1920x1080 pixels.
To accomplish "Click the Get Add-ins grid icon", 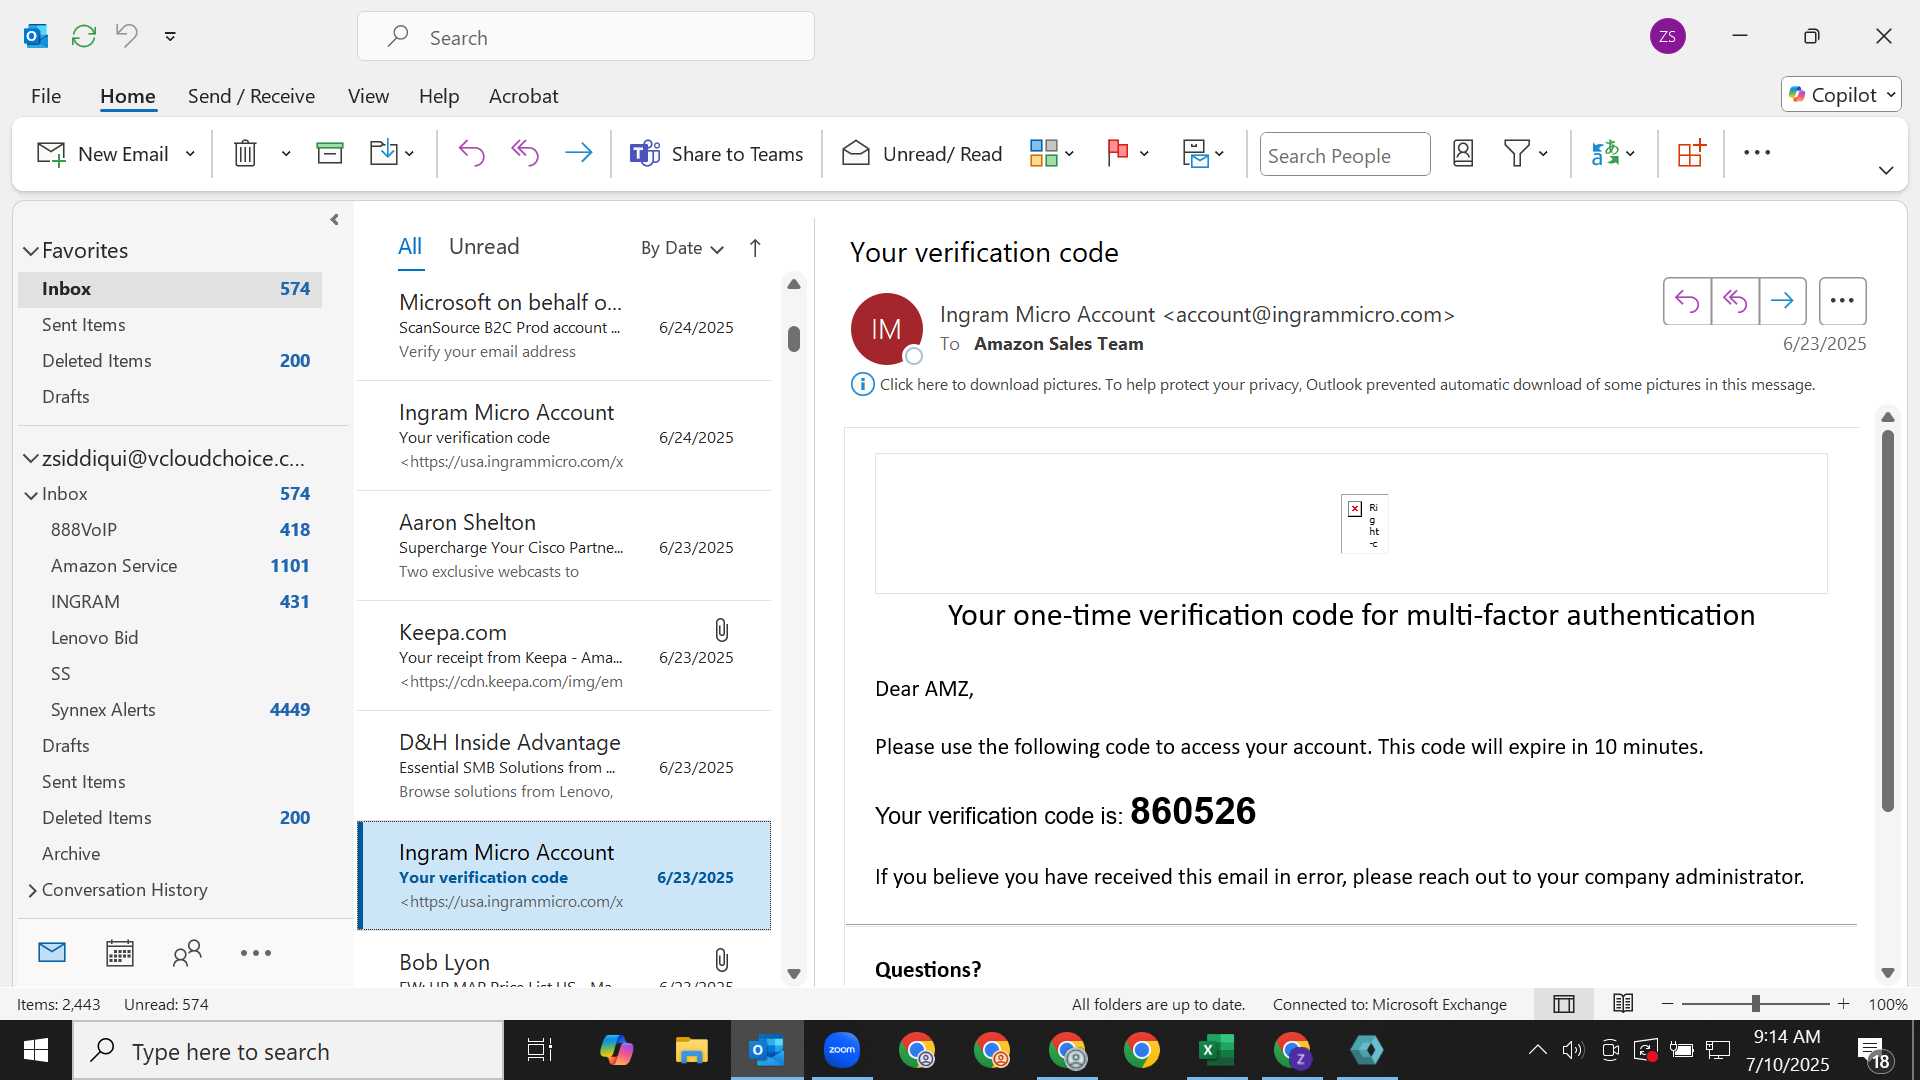I will click(1691, 153).
